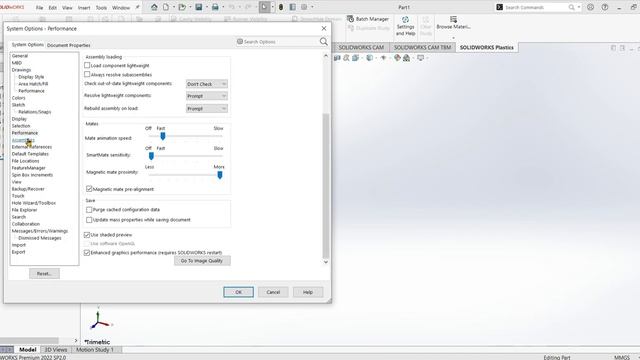Select External References in options list
640x360 pixels.
coord(32,147)
